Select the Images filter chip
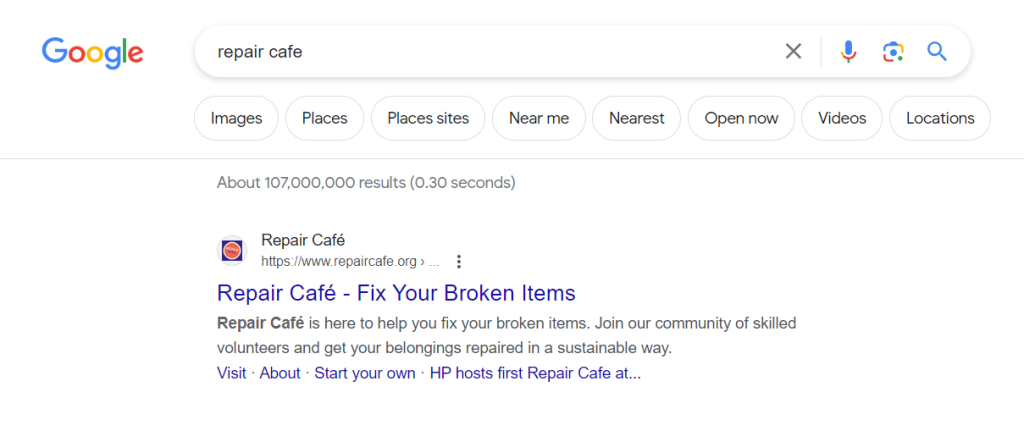1024x431 pixels. click(x=236, y=118)
